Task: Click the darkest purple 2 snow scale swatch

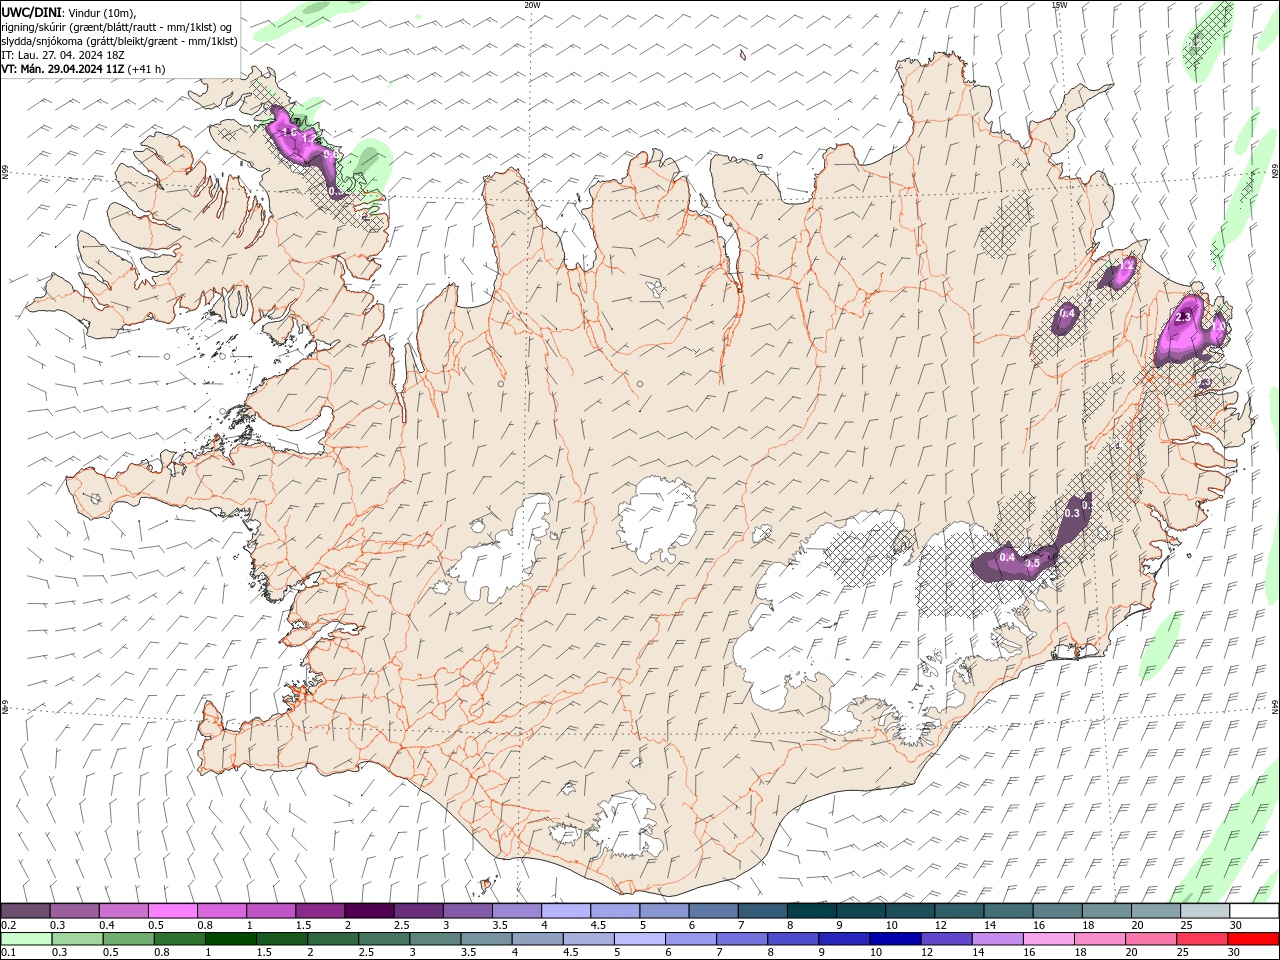Action: click(369, 911)
